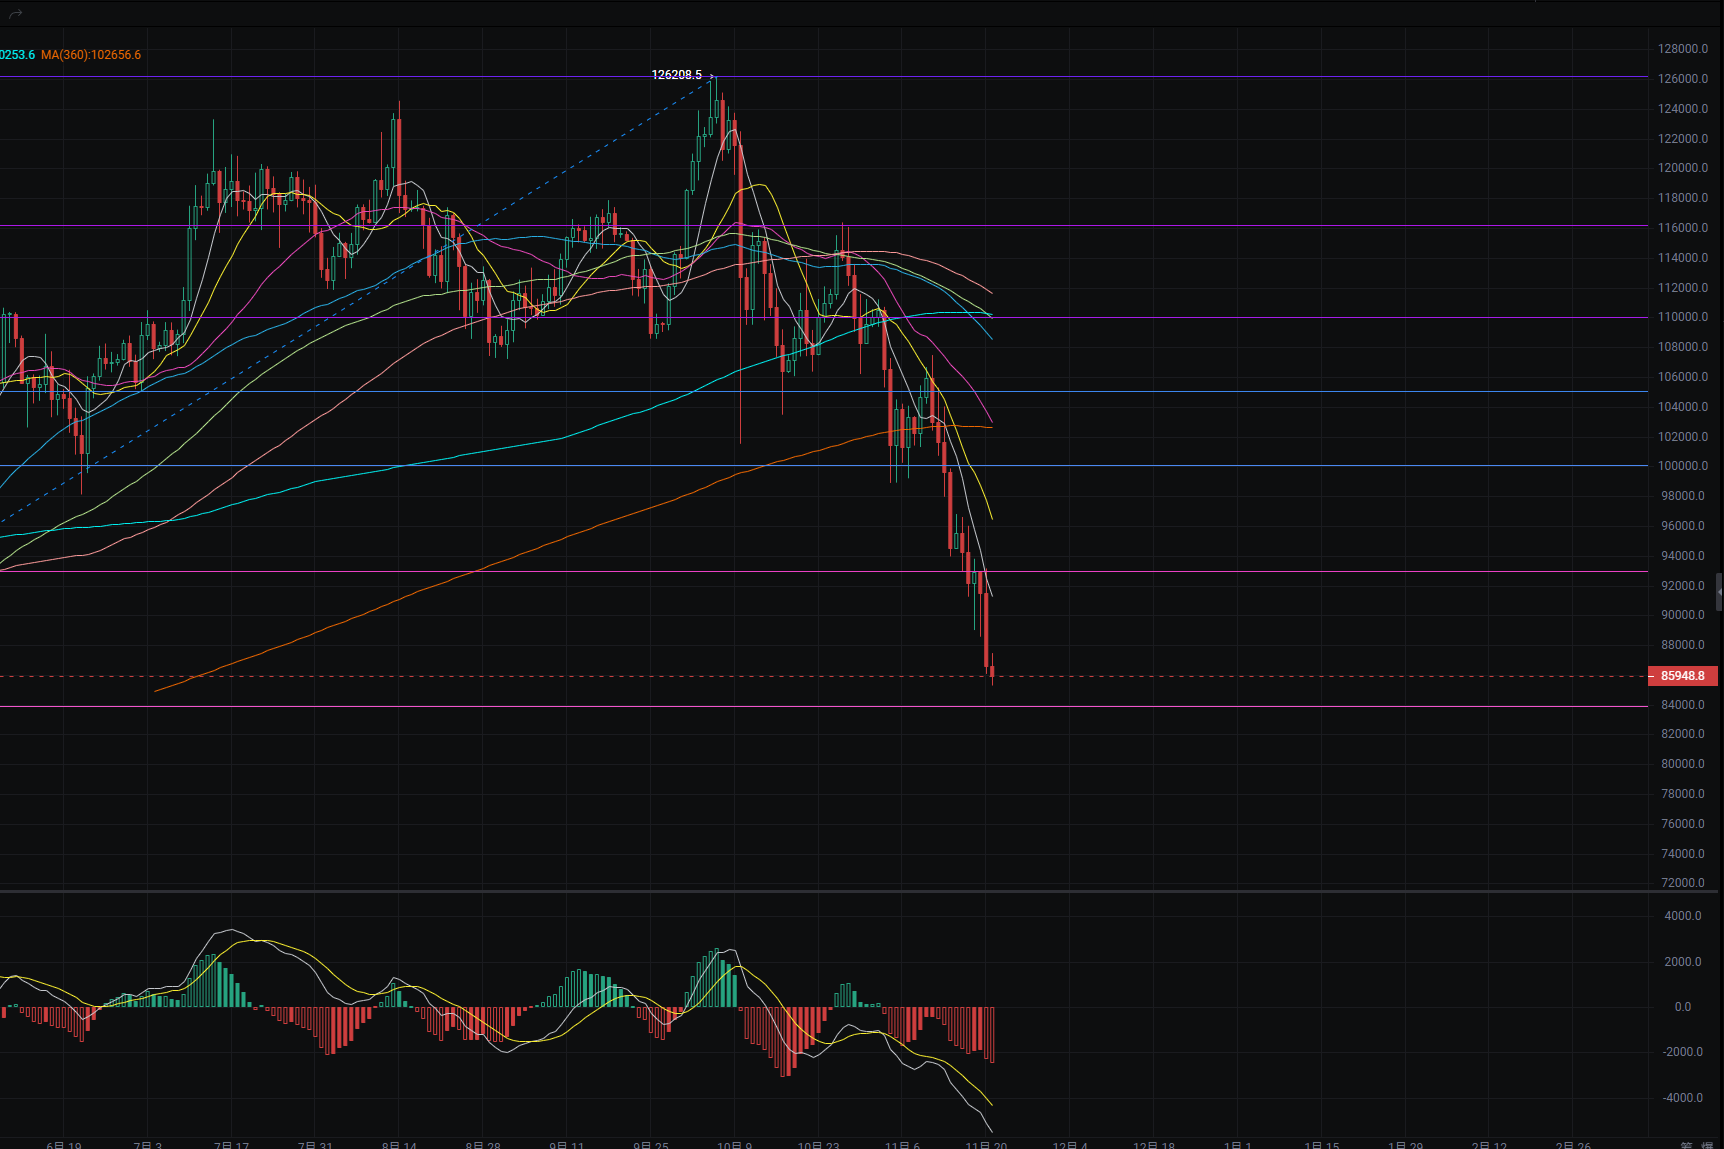Click the 10月9 time axis label
The width and height of the screenshot is (1724, 1149).
[735, 1143]
